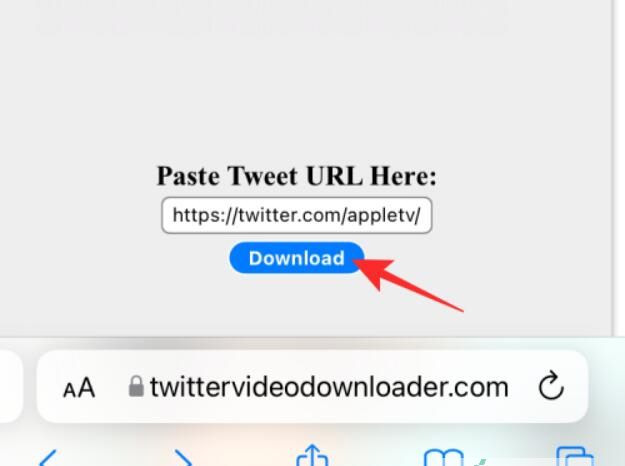Tap the toolbar gap between forward and share
The image size is (625, 466).
click(245, 456)
